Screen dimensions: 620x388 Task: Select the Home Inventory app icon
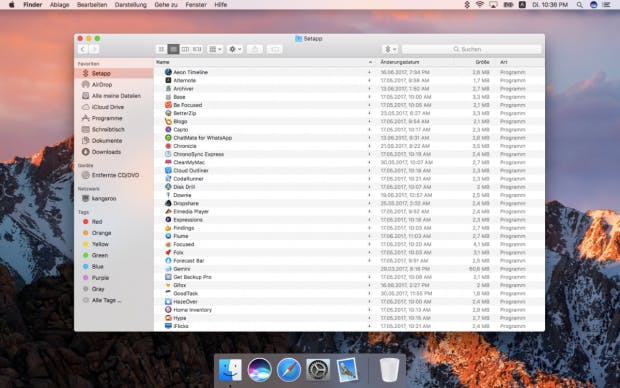pos(168,310)
